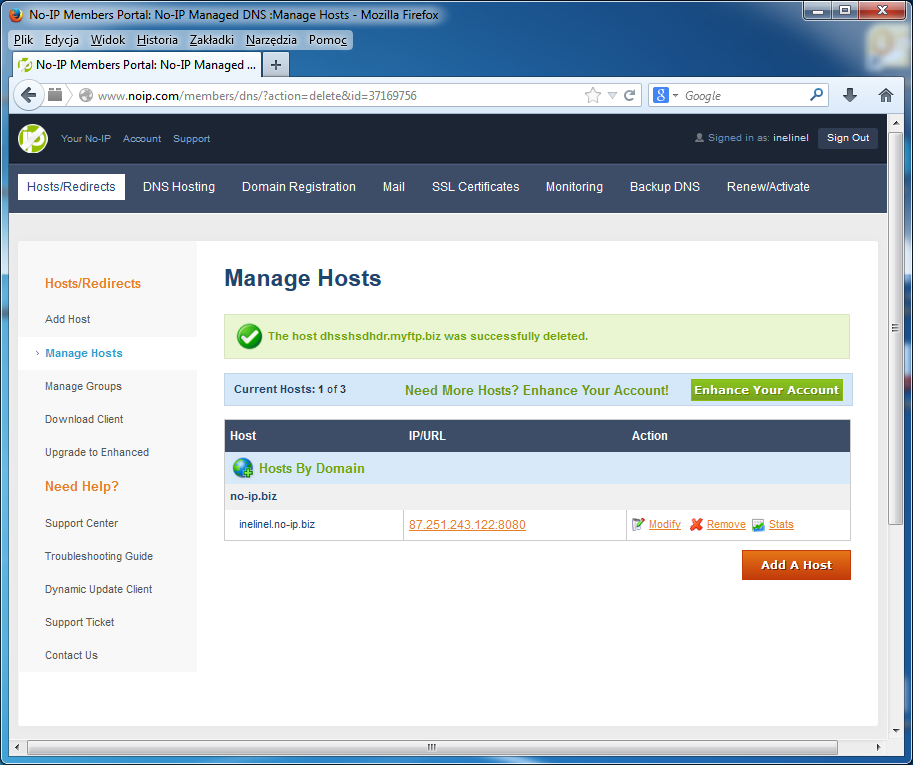The width and height of the screenshot is (913, 765).
Task: Open the Domain Registration tab
Action: 299,187
